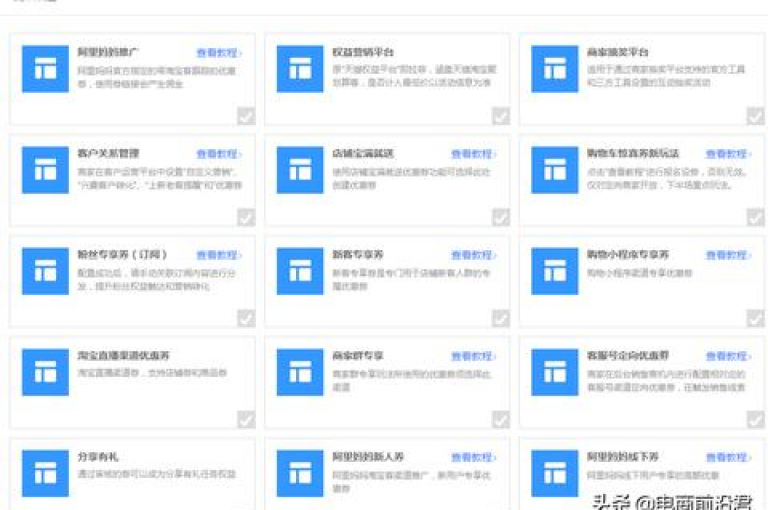This screenshot has height=510, width=768.
Task: Select the 客服号定向优惠券 title text
Action: click(628, 356)
